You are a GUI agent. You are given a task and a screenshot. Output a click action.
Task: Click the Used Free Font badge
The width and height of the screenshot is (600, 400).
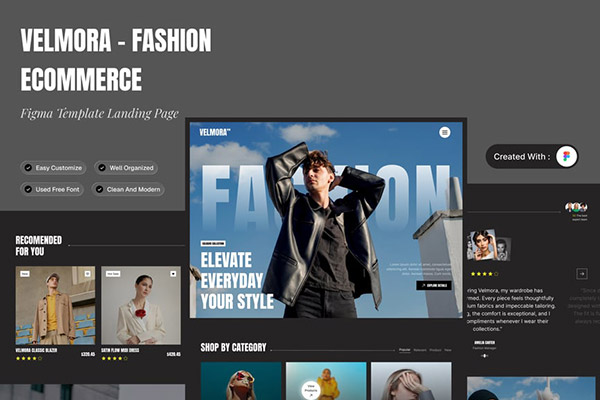(52, 189)
